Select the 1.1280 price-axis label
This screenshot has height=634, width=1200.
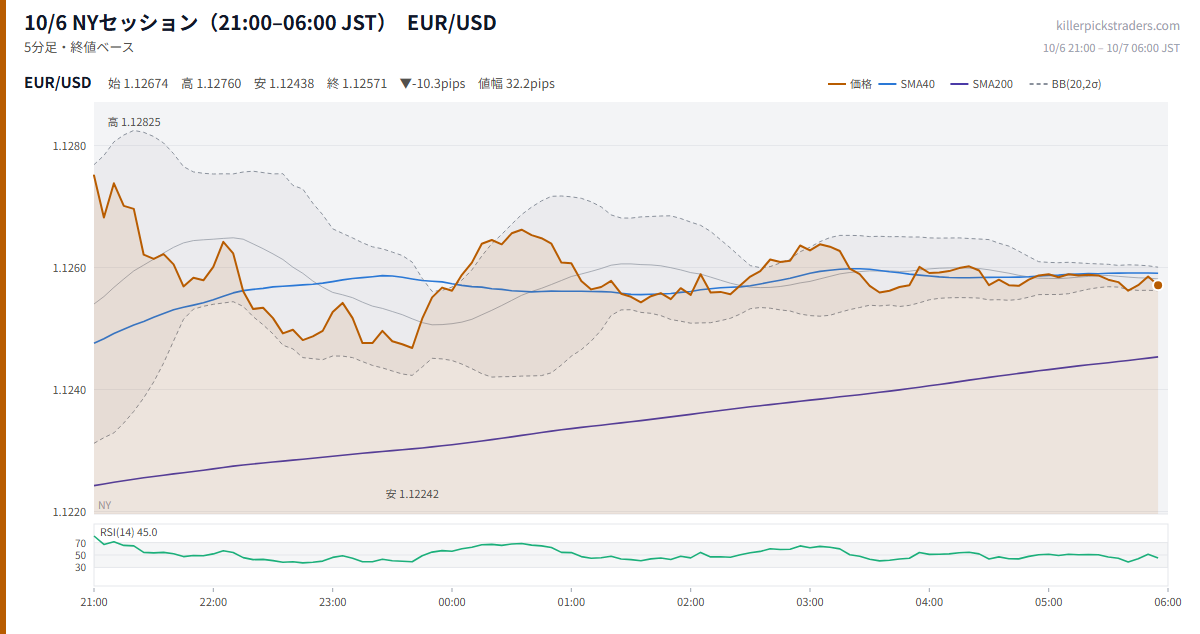click(x=70, y=146)
